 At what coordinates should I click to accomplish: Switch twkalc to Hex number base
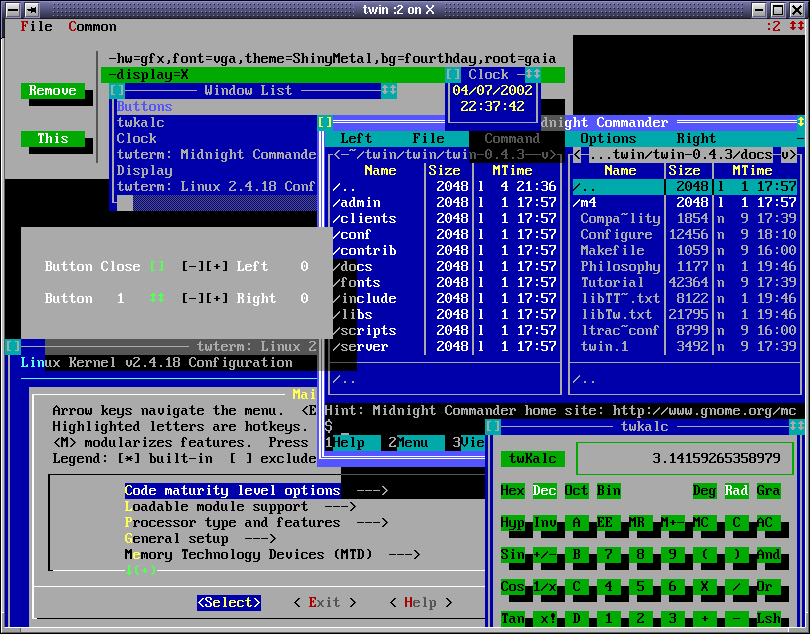511,490
